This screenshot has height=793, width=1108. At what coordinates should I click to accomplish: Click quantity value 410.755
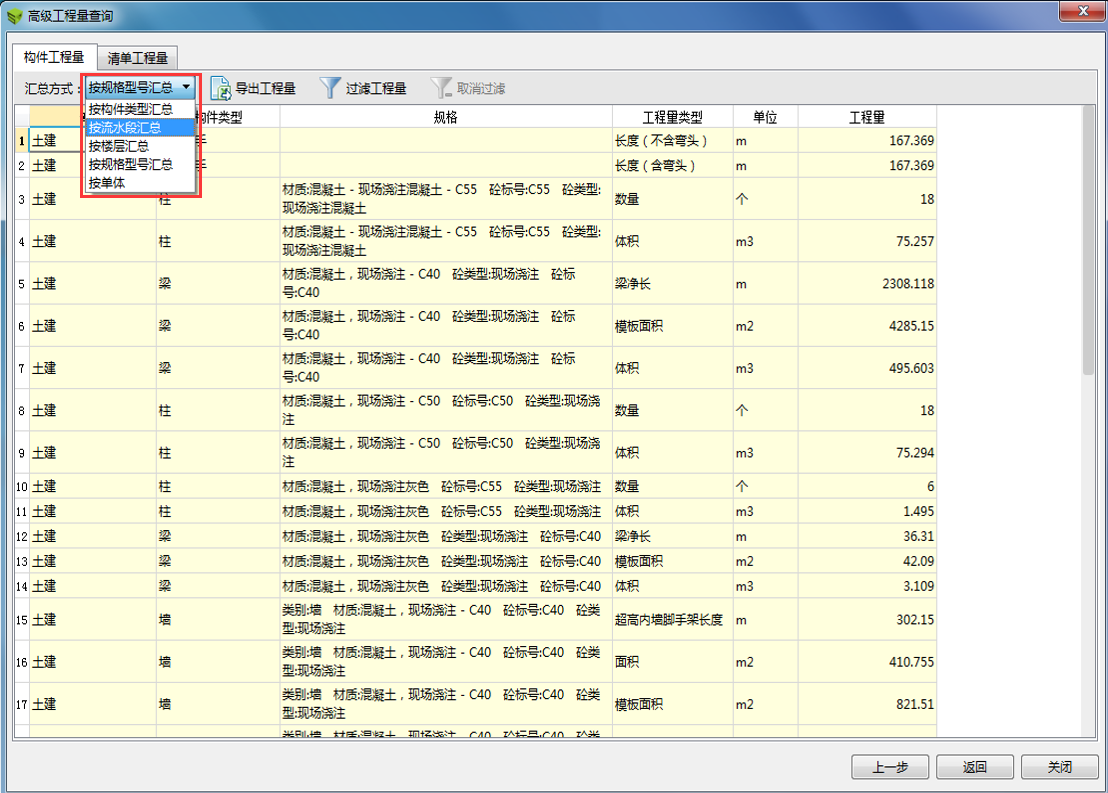coord(912,662)
